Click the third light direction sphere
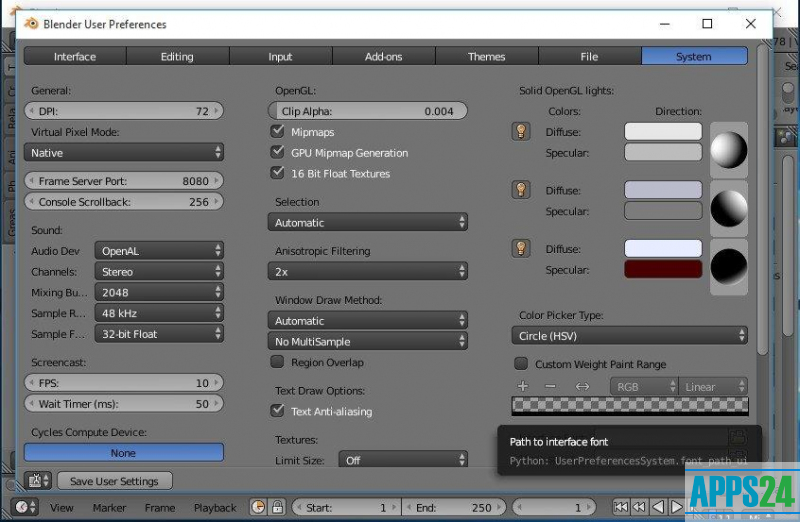This screenshot has height=522, width=800. coord(729,266)
